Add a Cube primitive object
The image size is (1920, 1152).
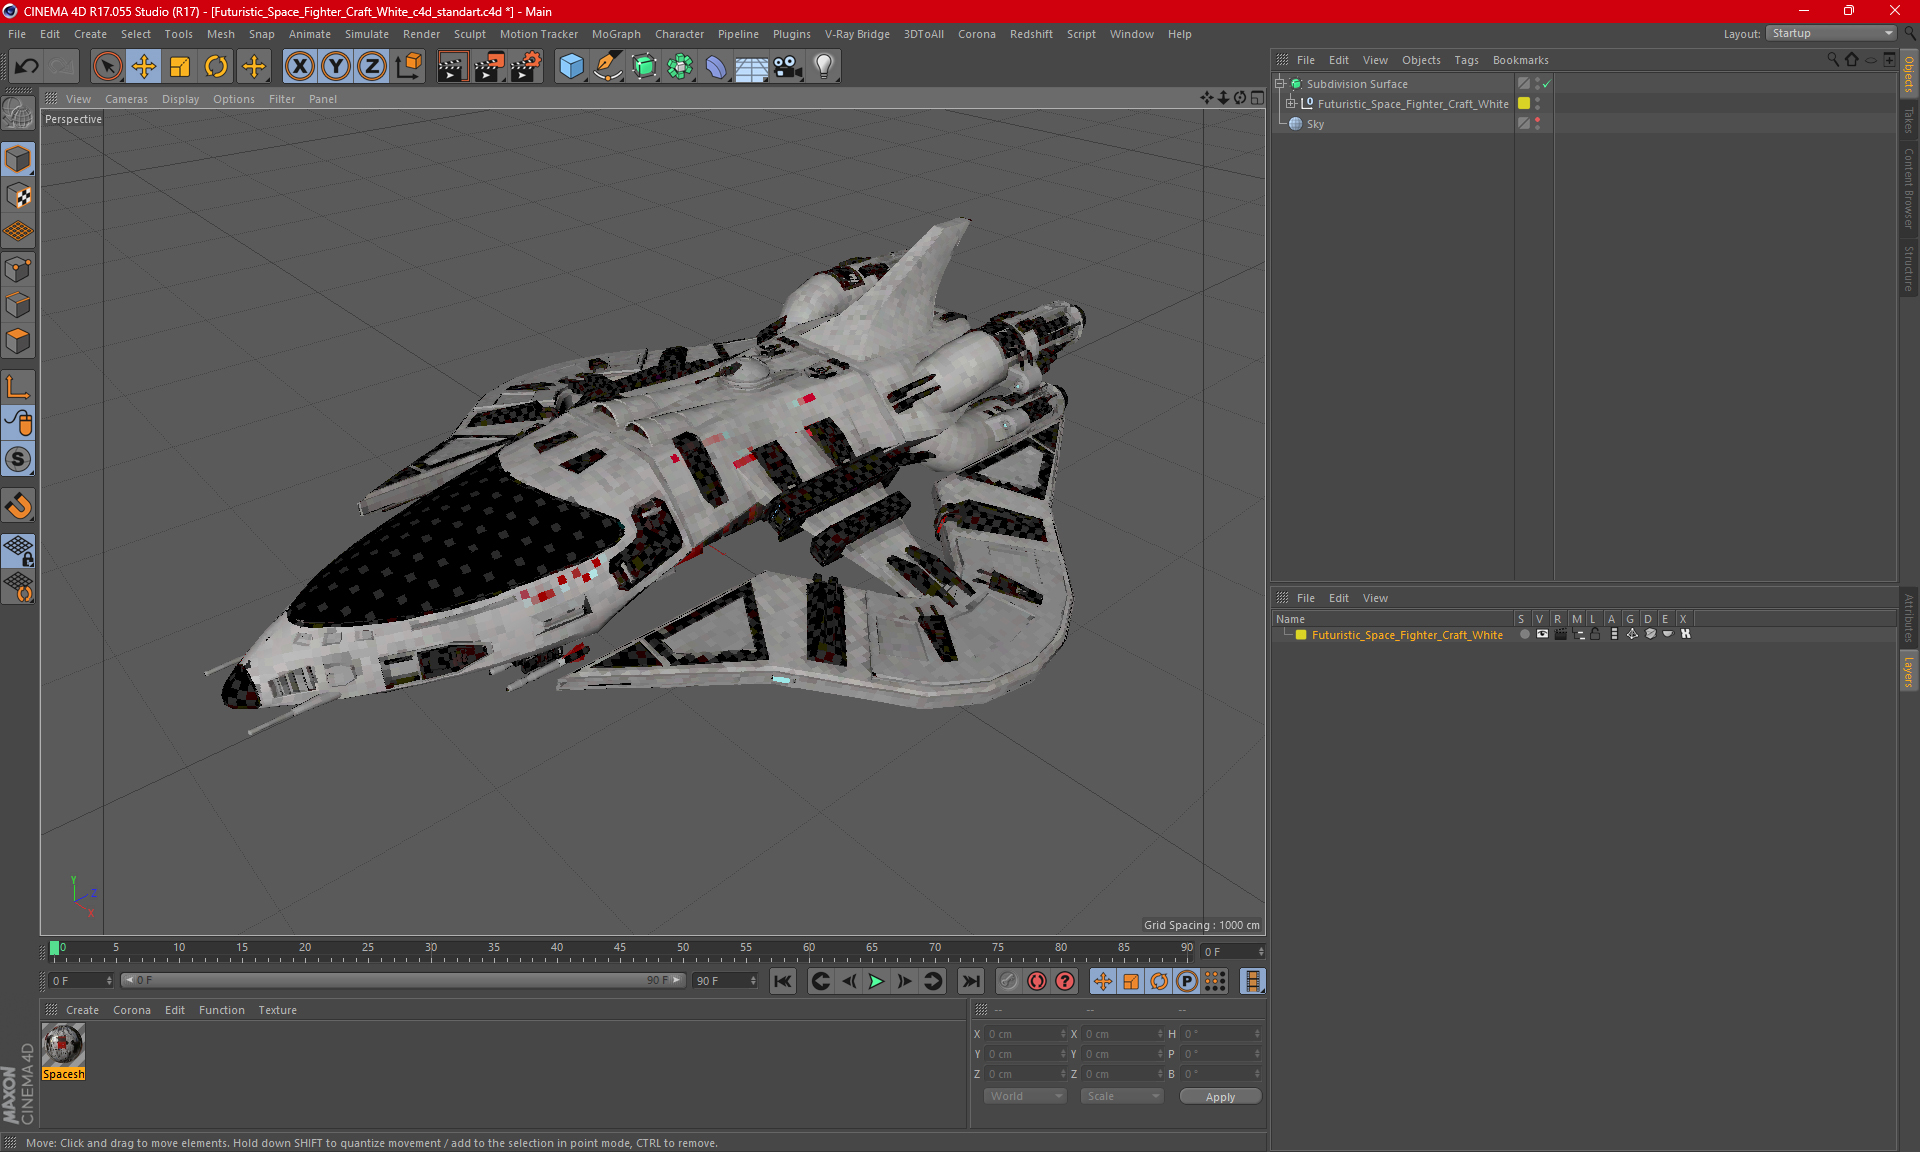tap(571, 67)
